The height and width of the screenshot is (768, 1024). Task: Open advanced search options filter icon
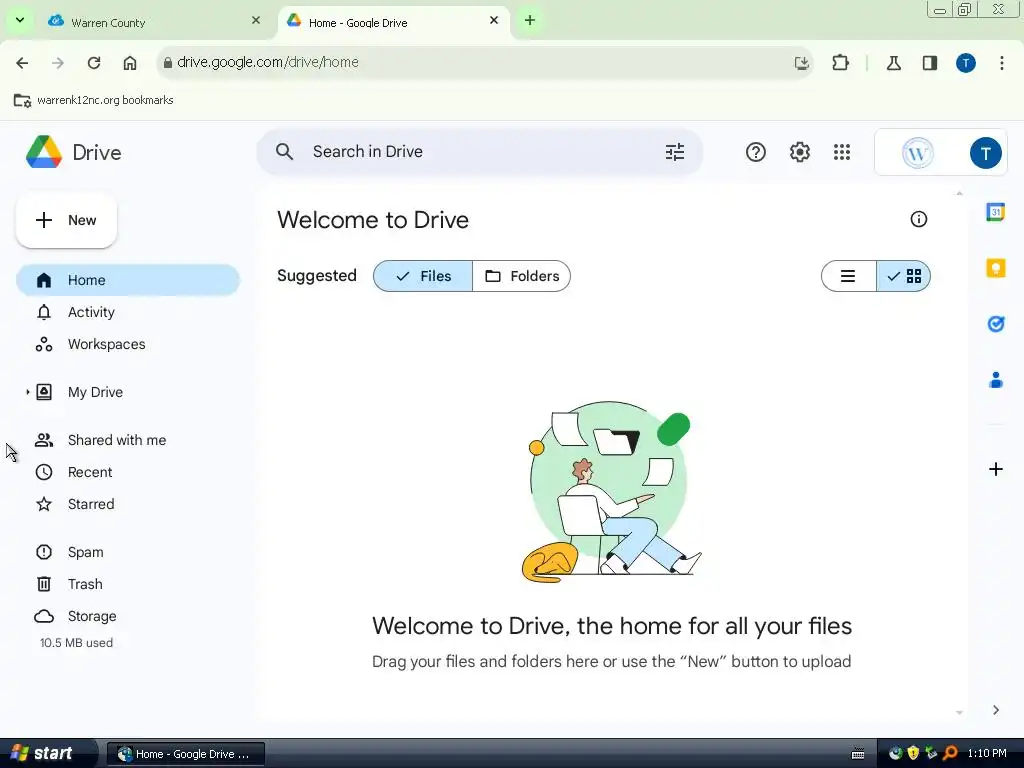click(x=675, y=152)
